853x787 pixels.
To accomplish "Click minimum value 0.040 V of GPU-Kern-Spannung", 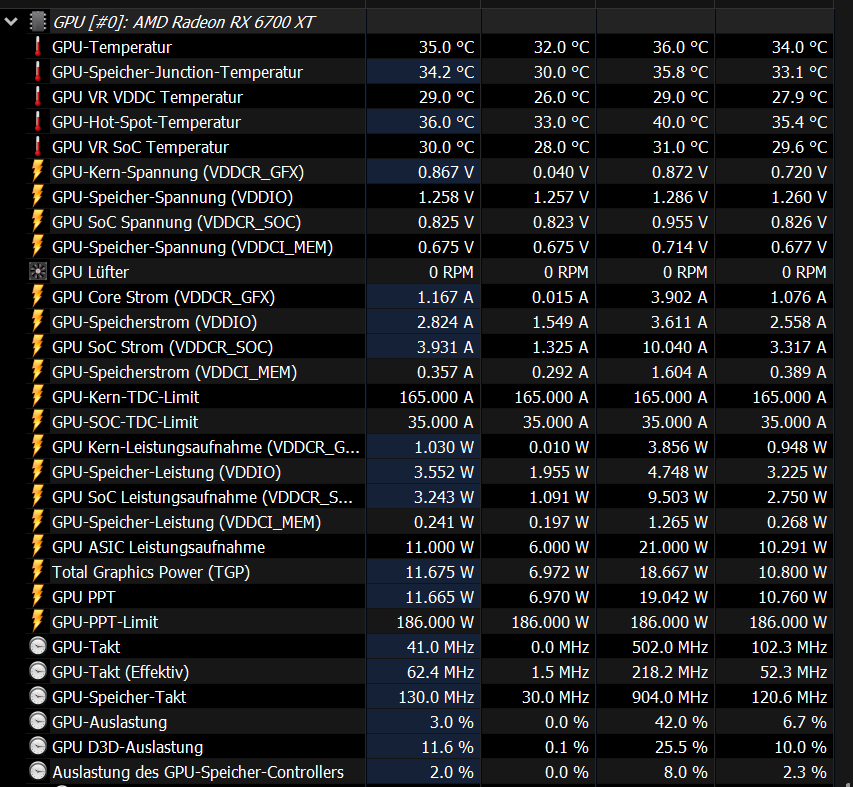I will pyautogui.click(x=560, y=172).
